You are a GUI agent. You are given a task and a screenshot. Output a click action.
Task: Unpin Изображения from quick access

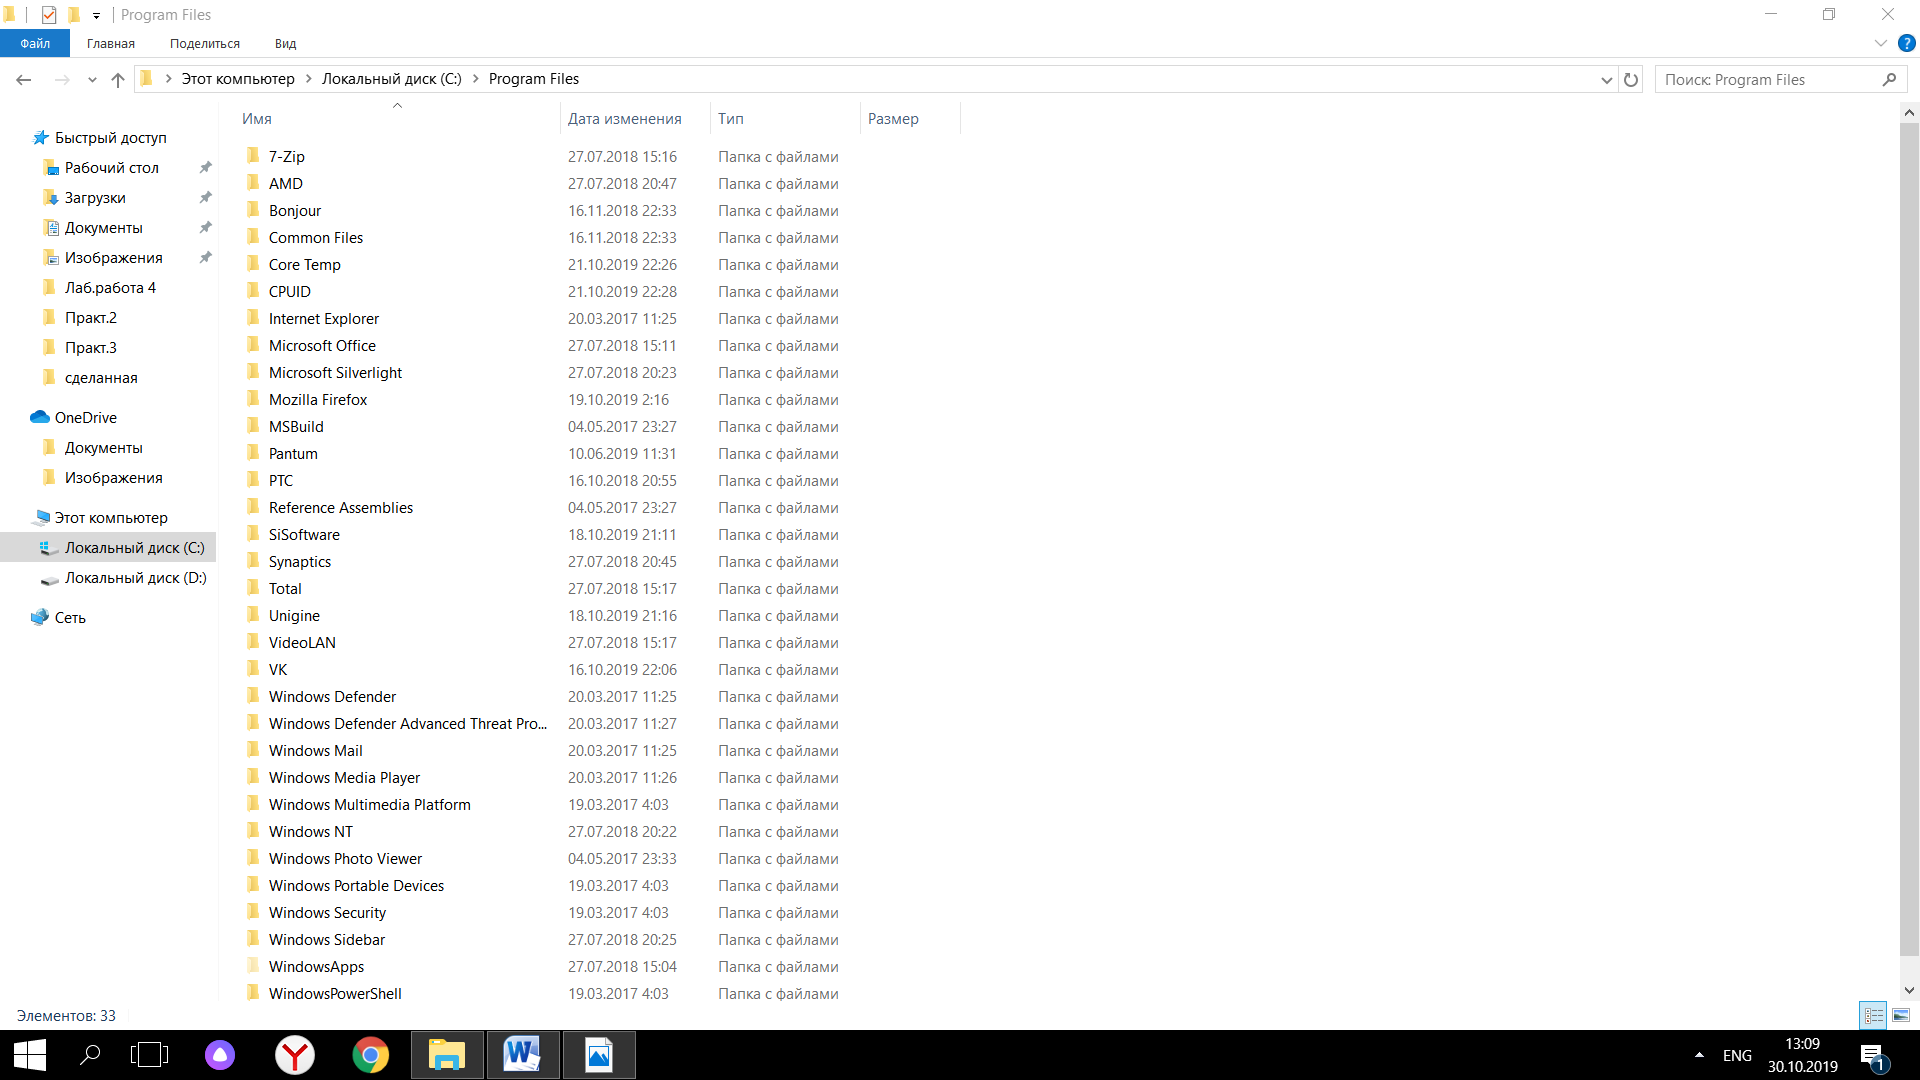[x=205, y=257]
